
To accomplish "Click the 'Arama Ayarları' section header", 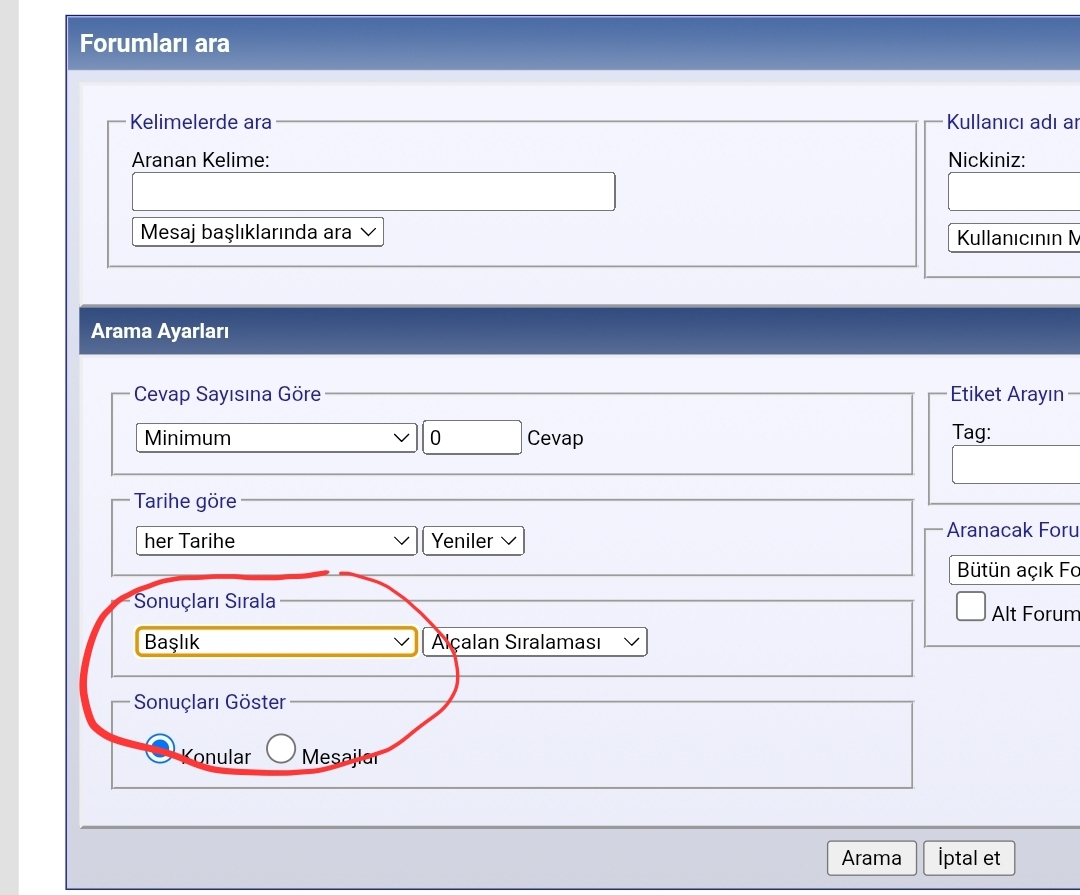I will point(160,331).
